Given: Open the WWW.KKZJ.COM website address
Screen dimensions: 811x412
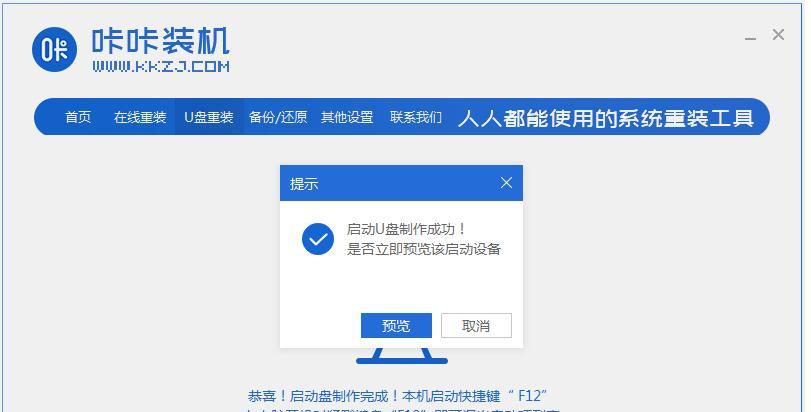Looking at the screenshot, I should coord(161,66).
